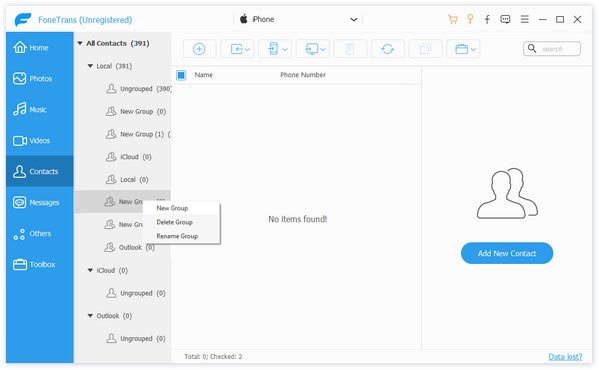Open the Videos section
This screenshot has width=599, height=370.
(39, 141)
